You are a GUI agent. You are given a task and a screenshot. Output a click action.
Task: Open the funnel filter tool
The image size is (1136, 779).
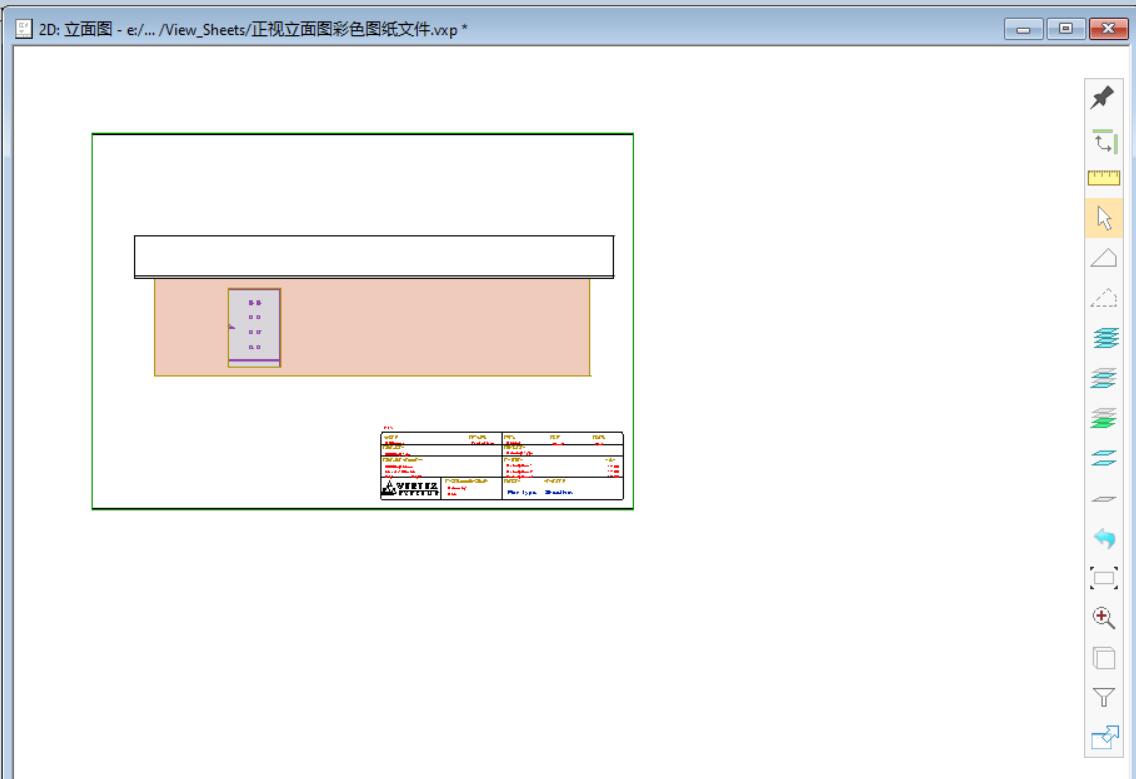1103,697
